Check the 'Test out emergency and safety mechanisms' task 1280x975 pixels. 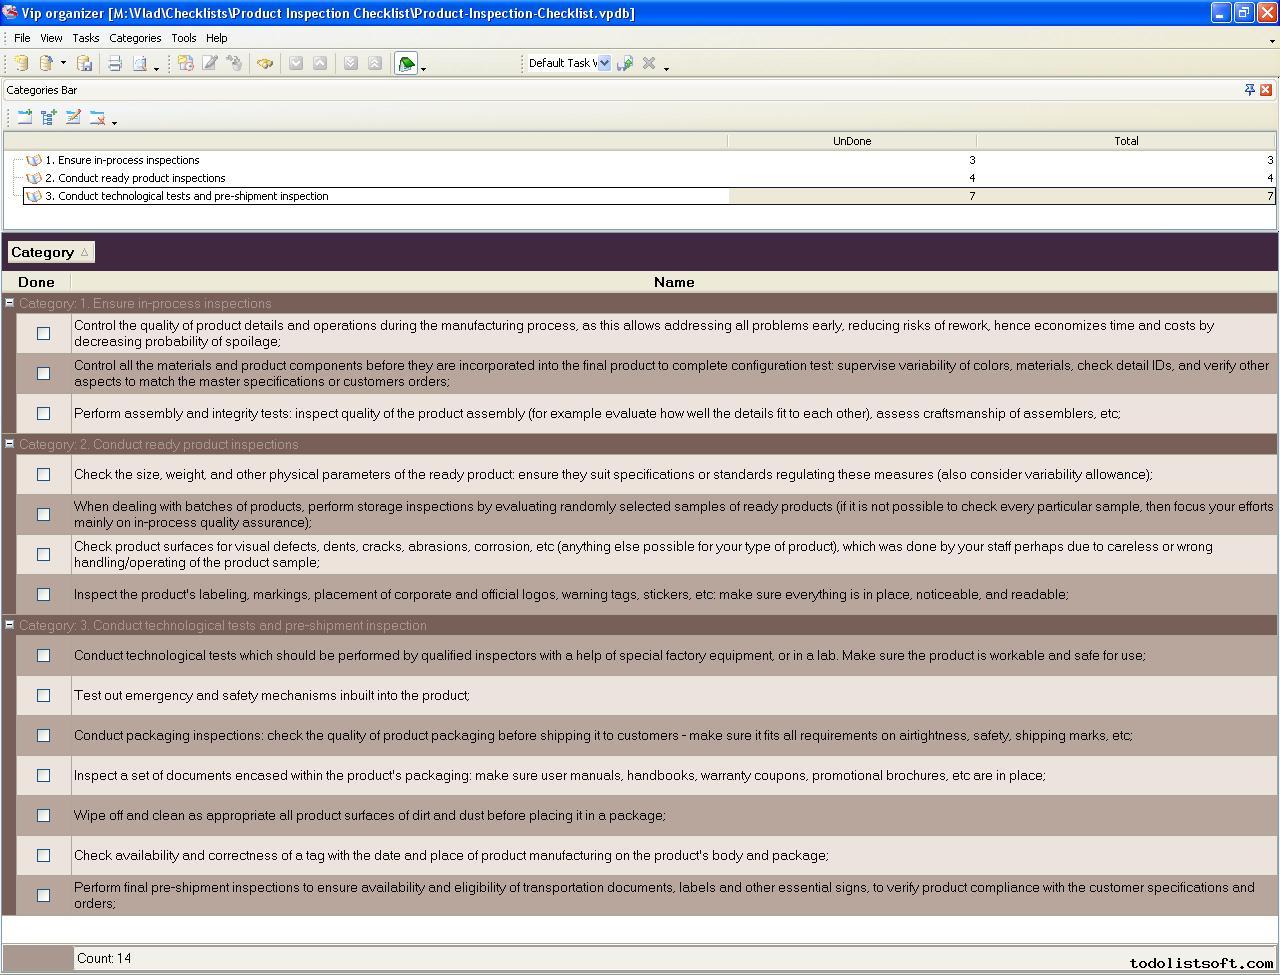[x=43, y=695]
